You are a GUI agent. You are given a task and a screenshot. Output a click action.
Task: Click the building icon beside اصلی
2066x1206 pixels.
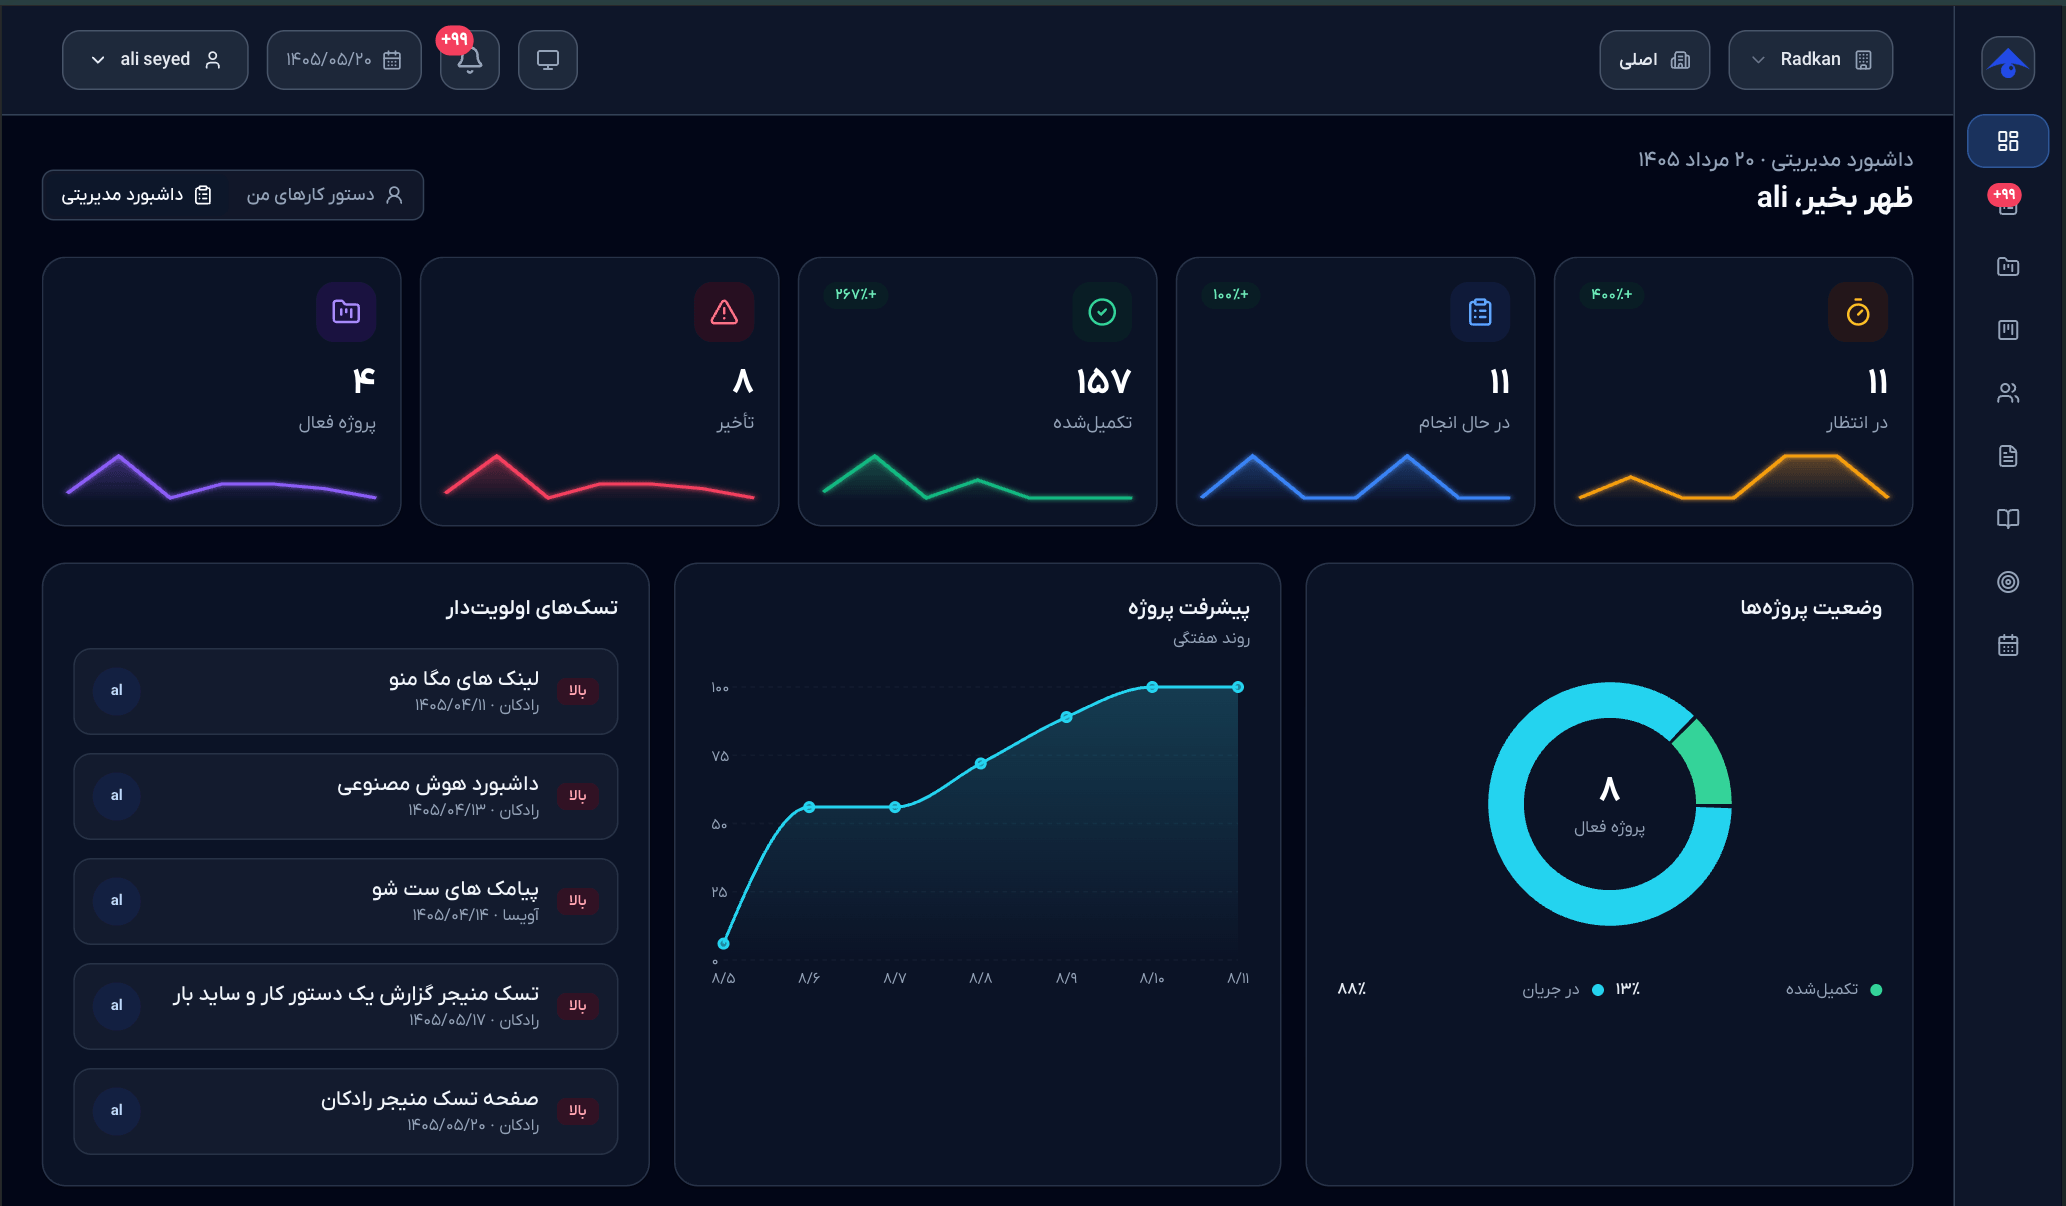click(1680, 60)
